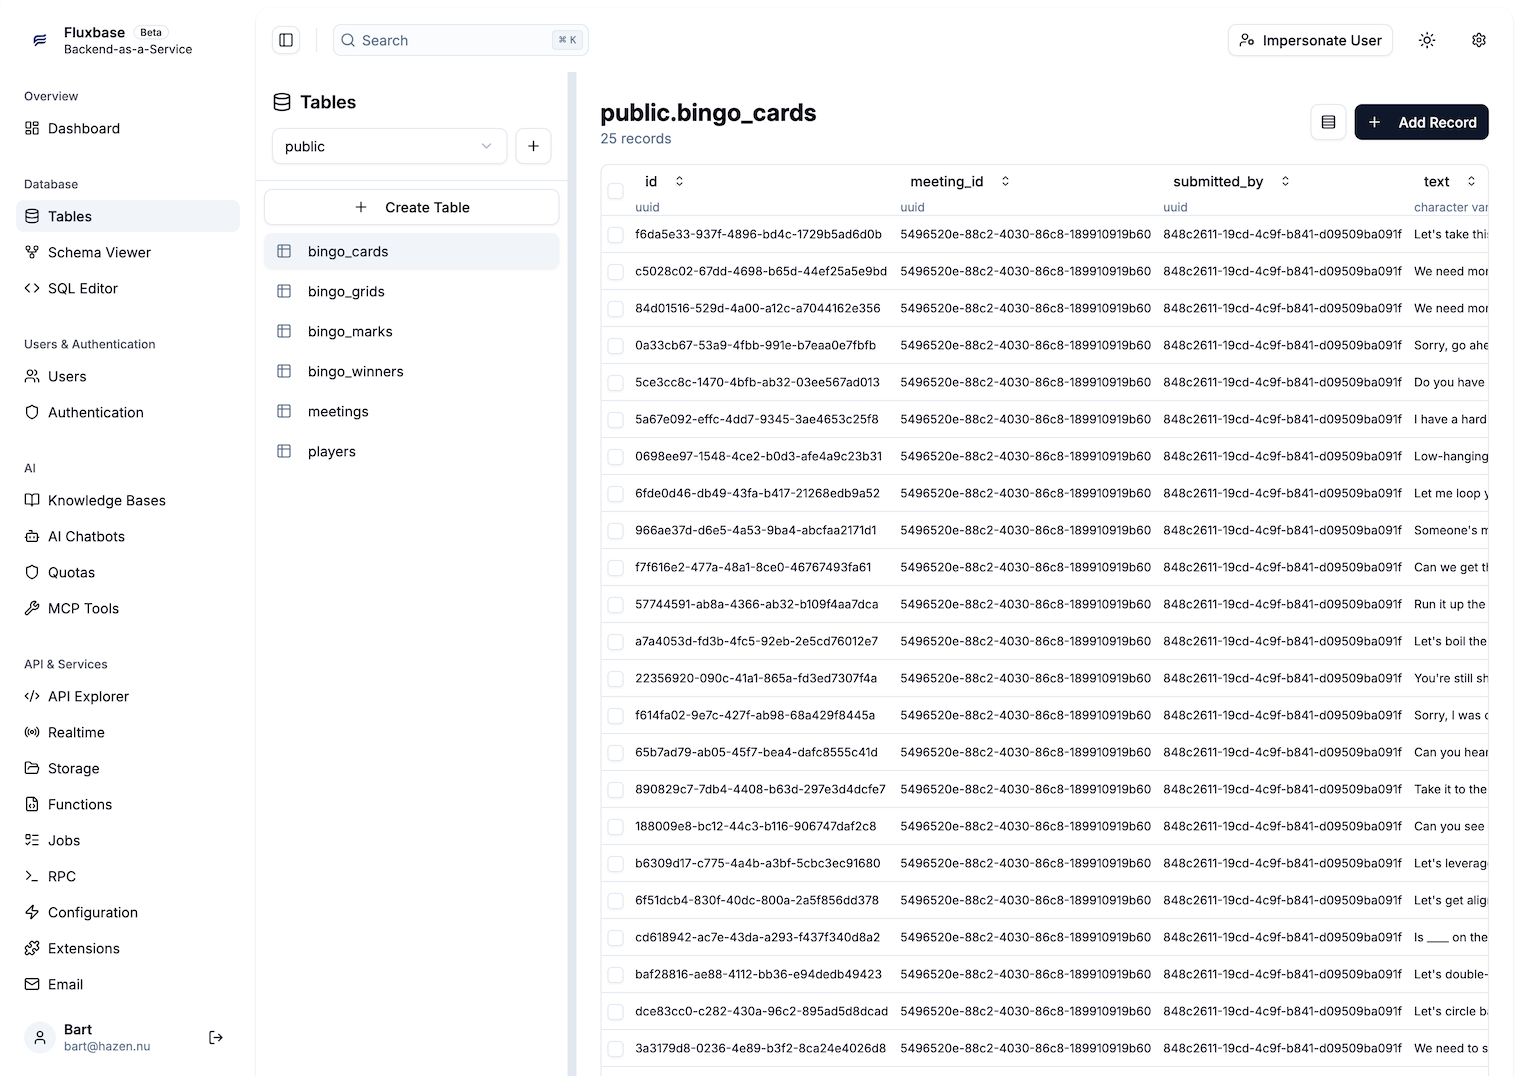The height and width of the screenshot is (1076, 1521).
Task: Click the Schema Viewer icon in the sidebar
Action: (x=32, y=252)
